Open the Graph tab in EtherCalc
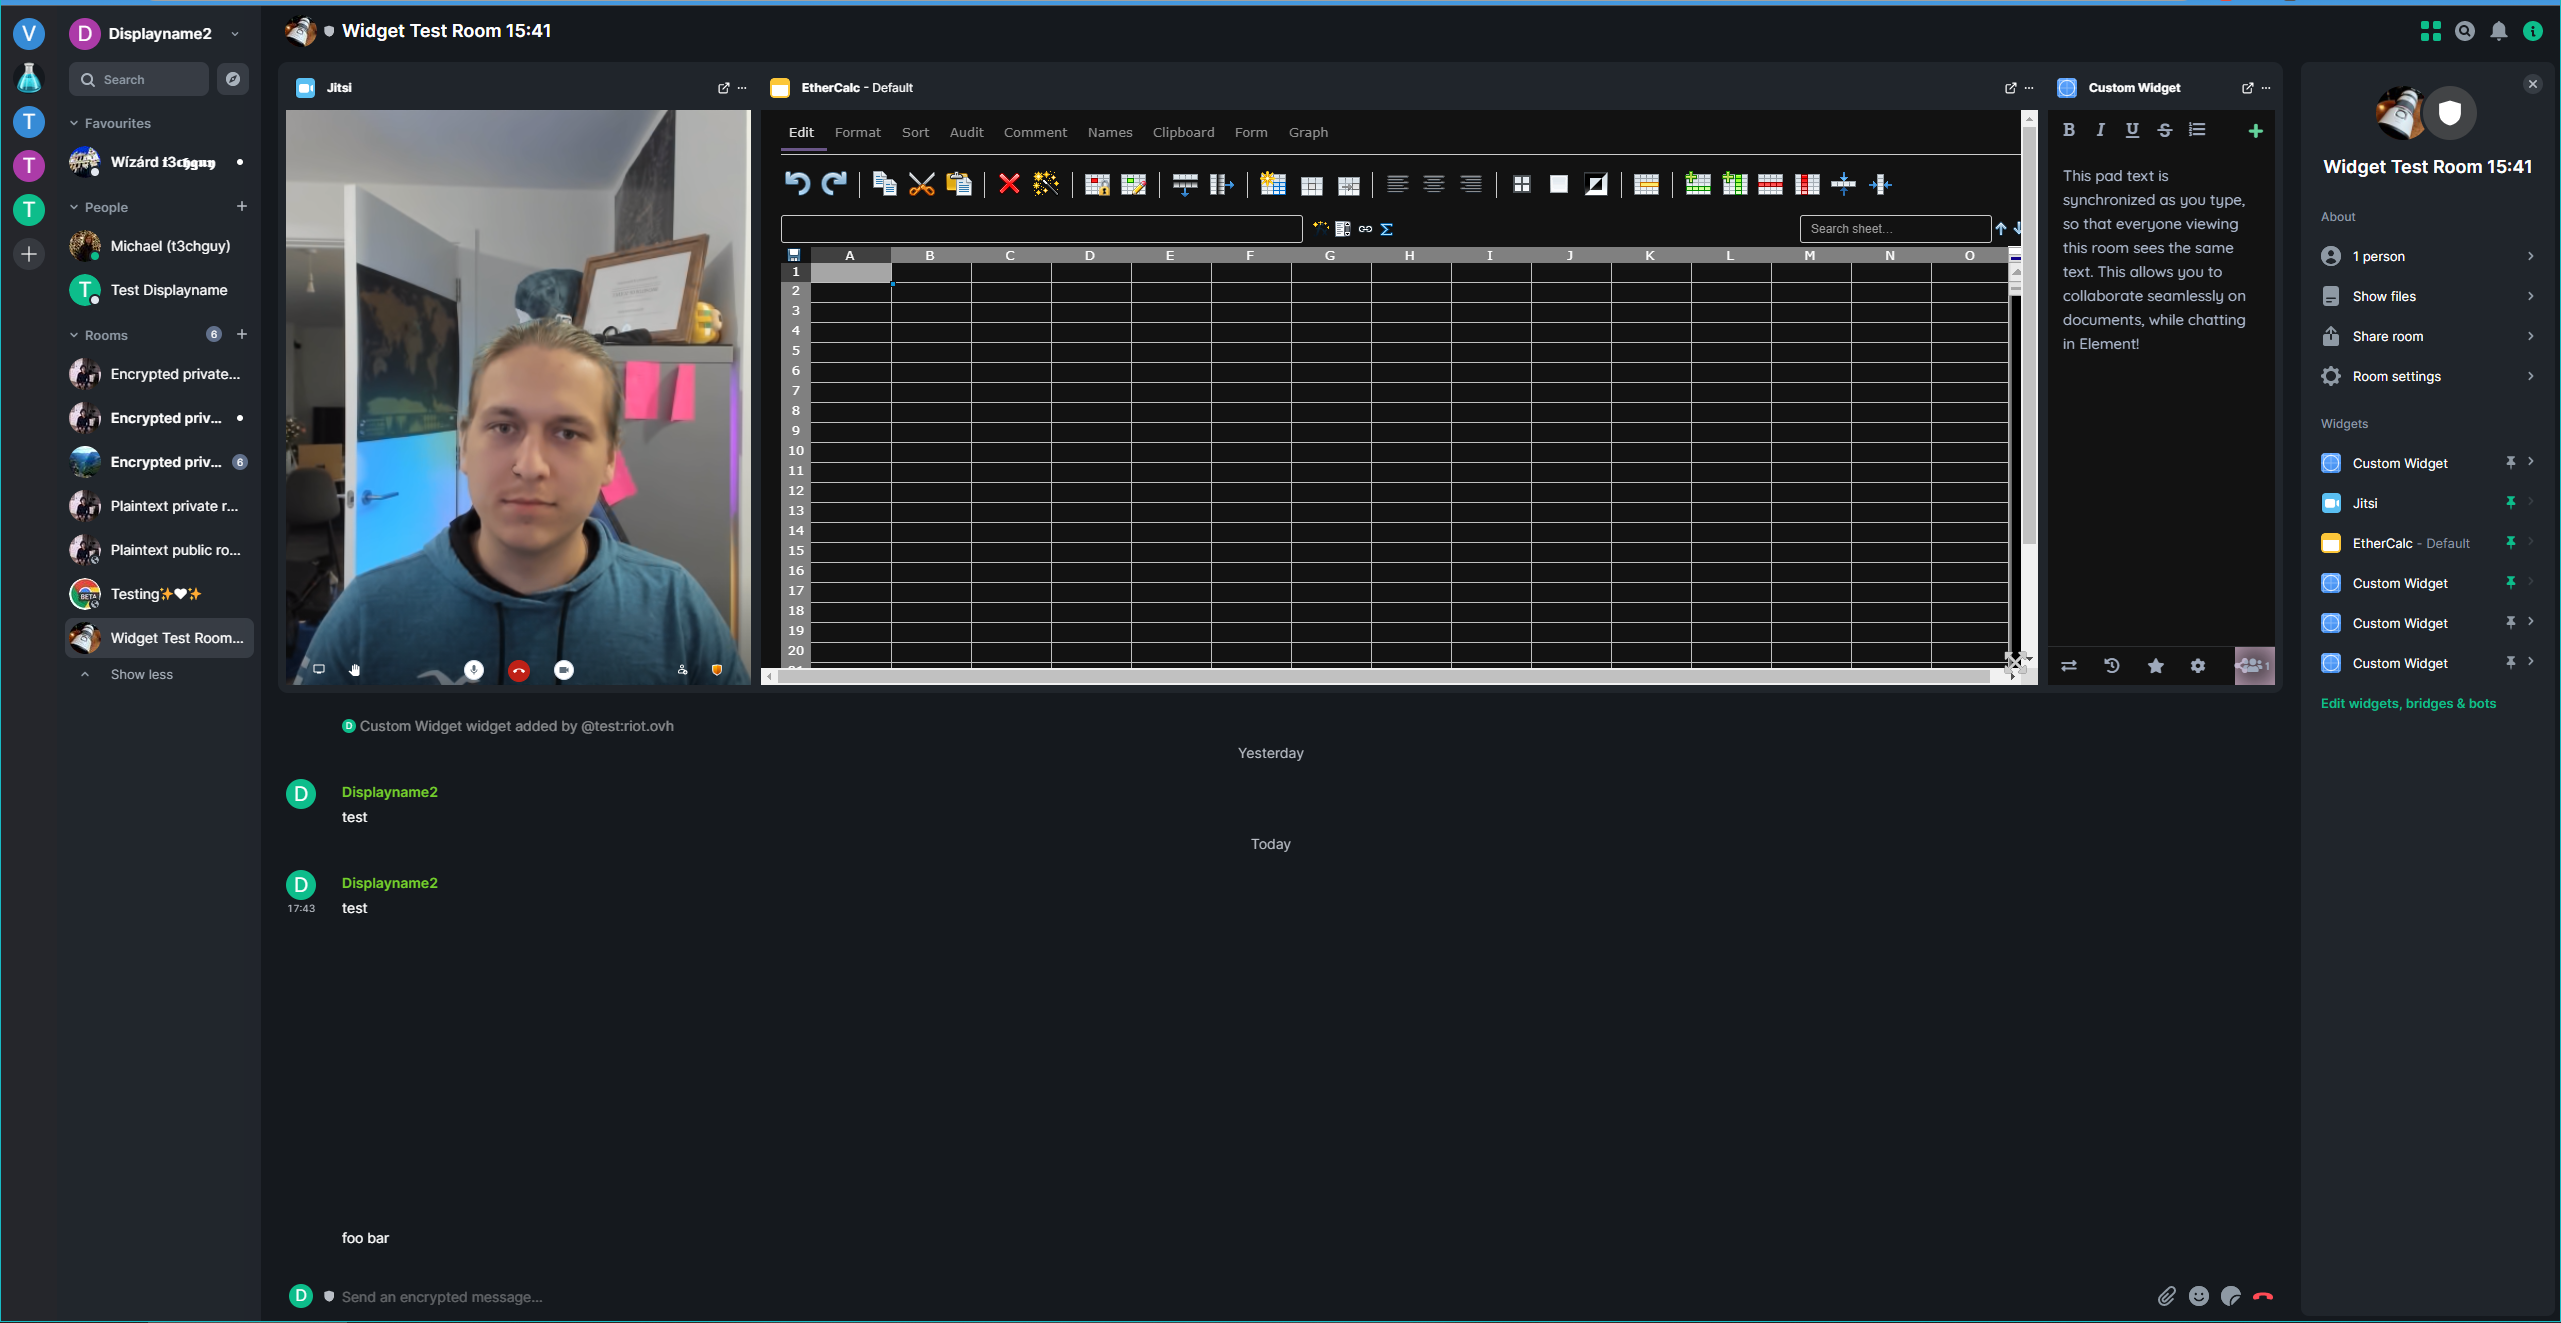The image size is (2561, 1323). pos(1308,132)
